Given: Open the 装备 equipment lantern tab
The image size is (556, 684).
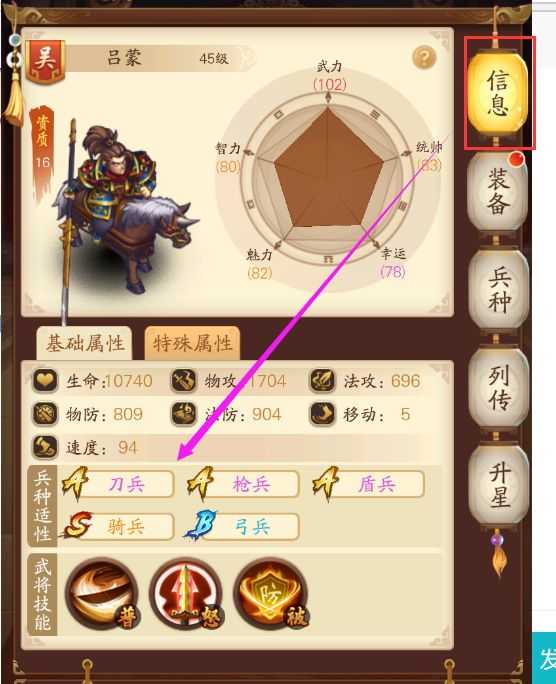Looking at the screenshot, I should pos(498,192).
